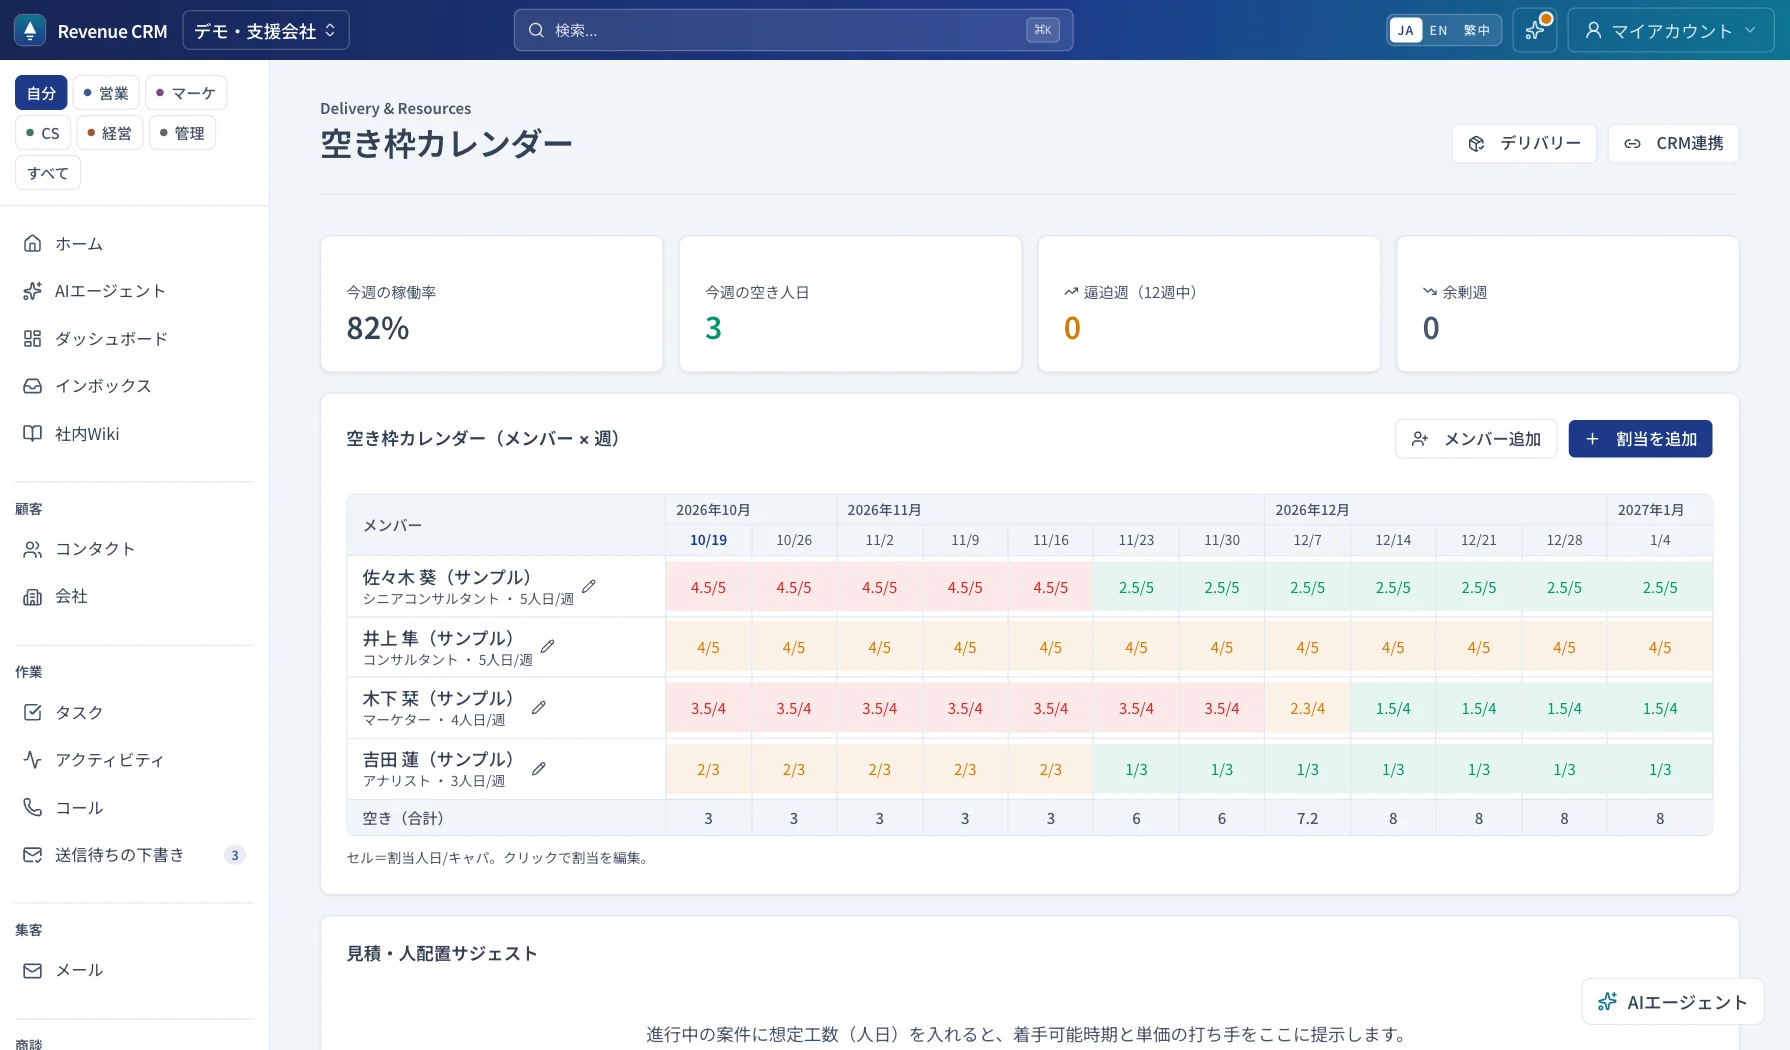Screen dimensions: 1790x1050
Task: Edit 木下 栞 member with pencil icon
Action: pos(538,708)
